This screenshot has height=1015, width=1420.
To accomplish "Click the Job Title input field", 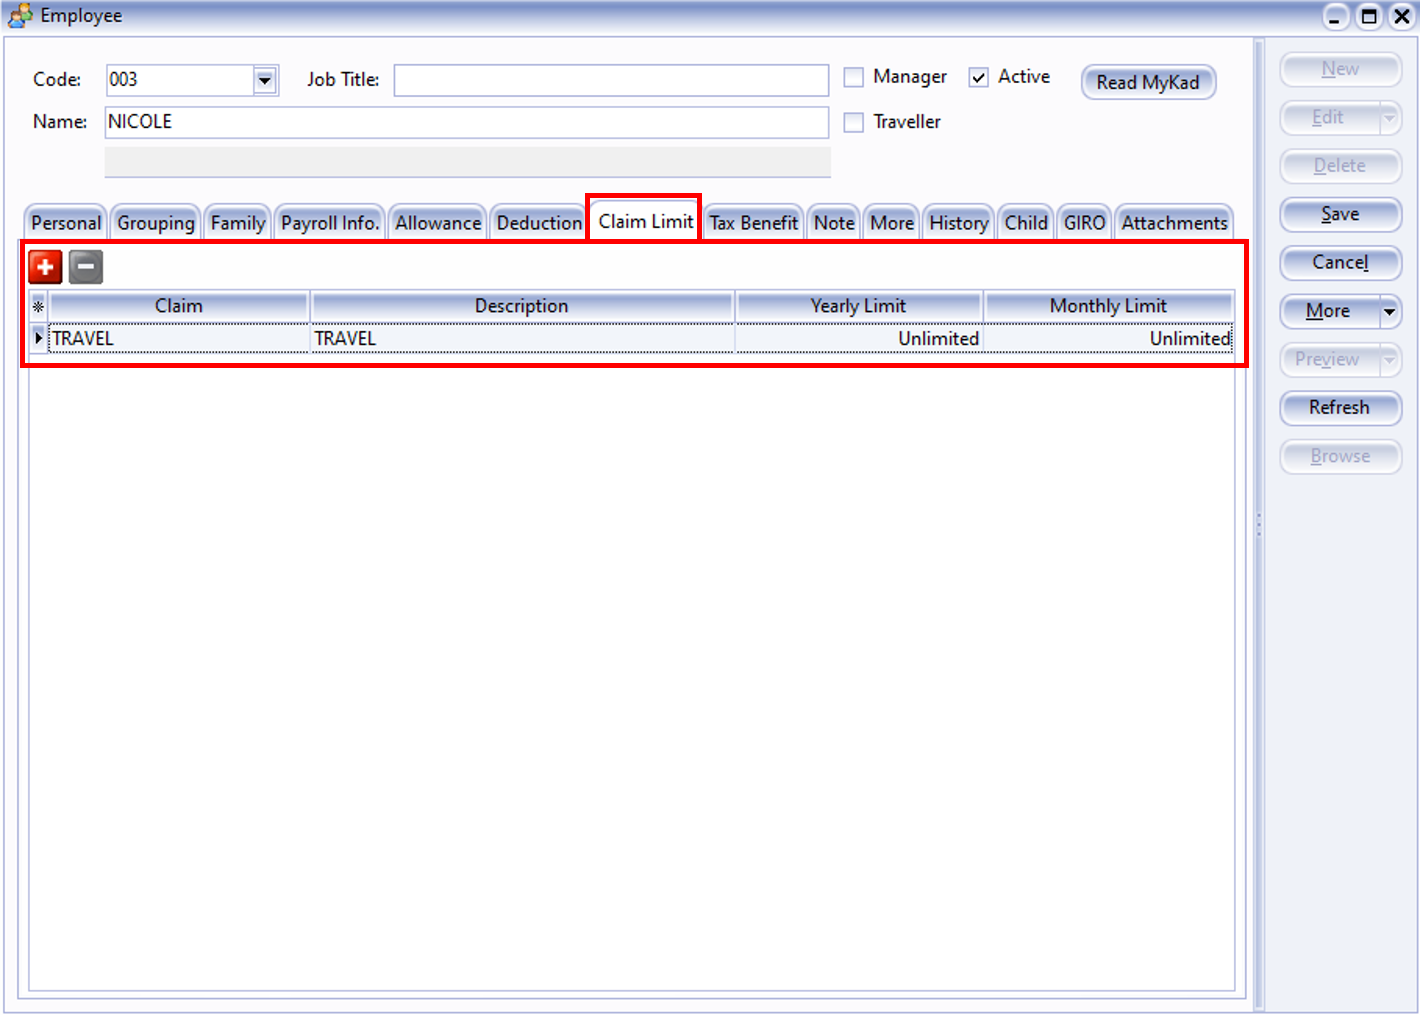I will (610, 80).
